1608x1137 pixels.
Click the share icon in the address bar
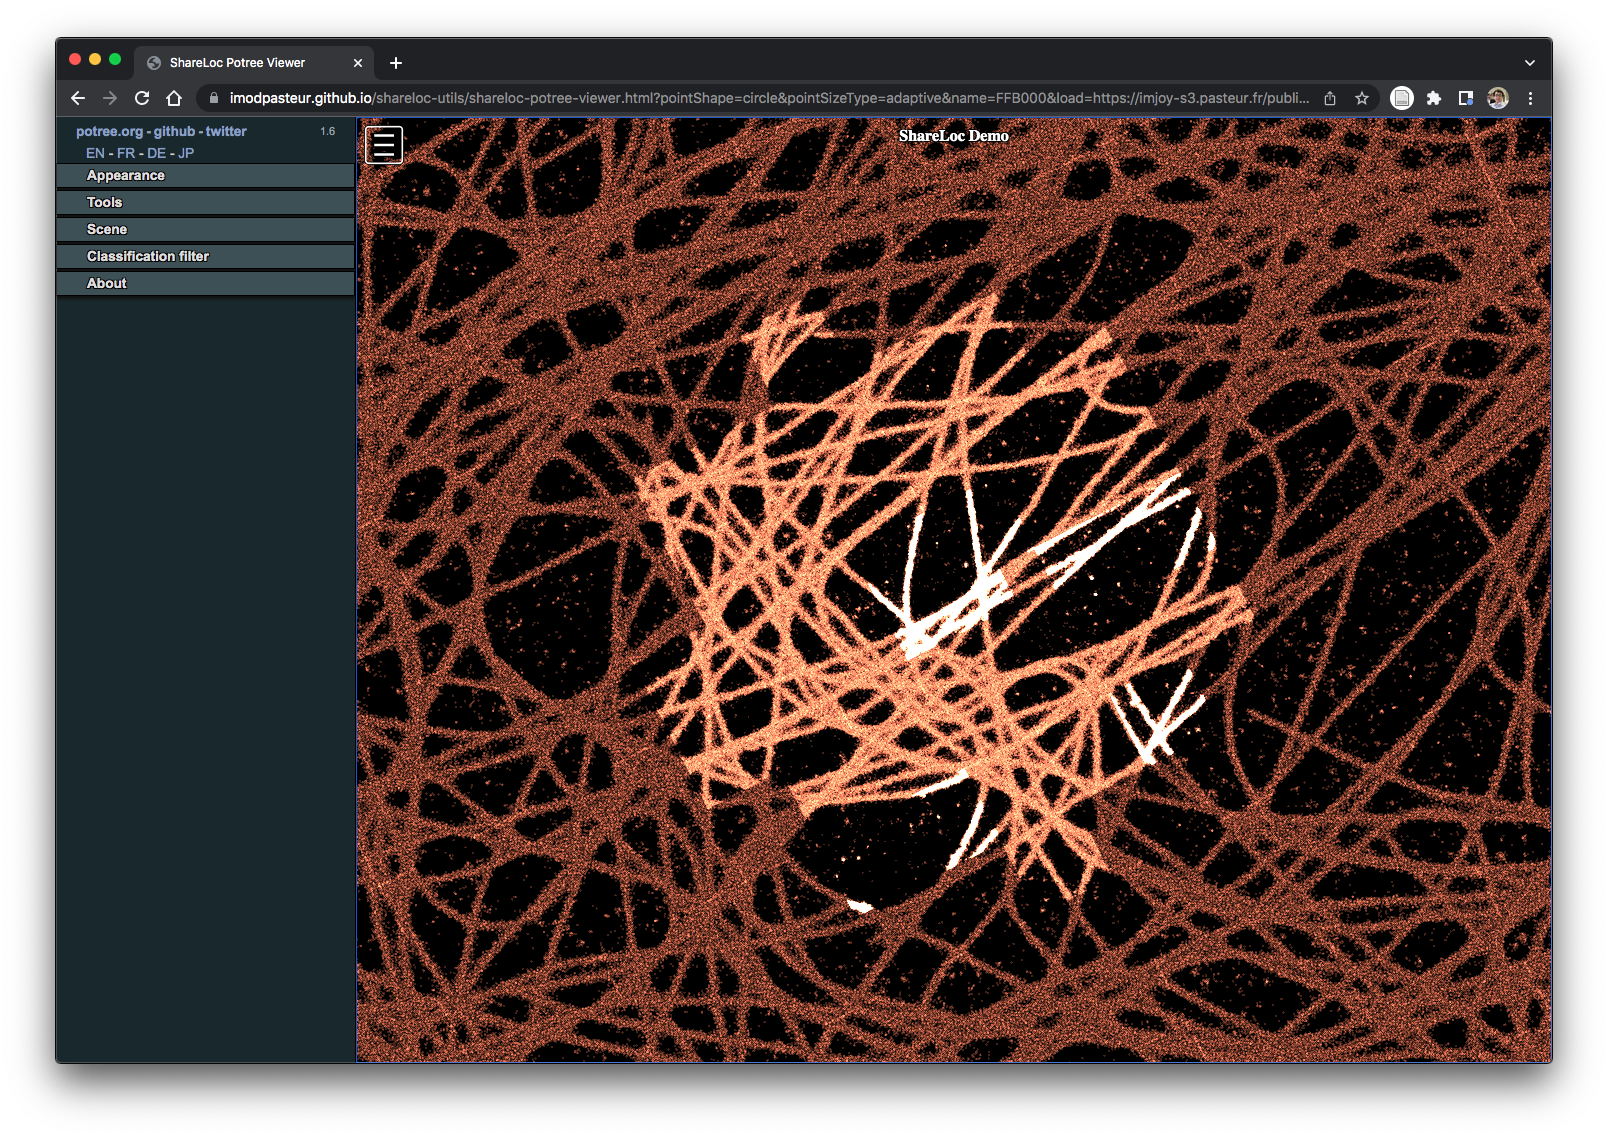tap(1329, 98)
